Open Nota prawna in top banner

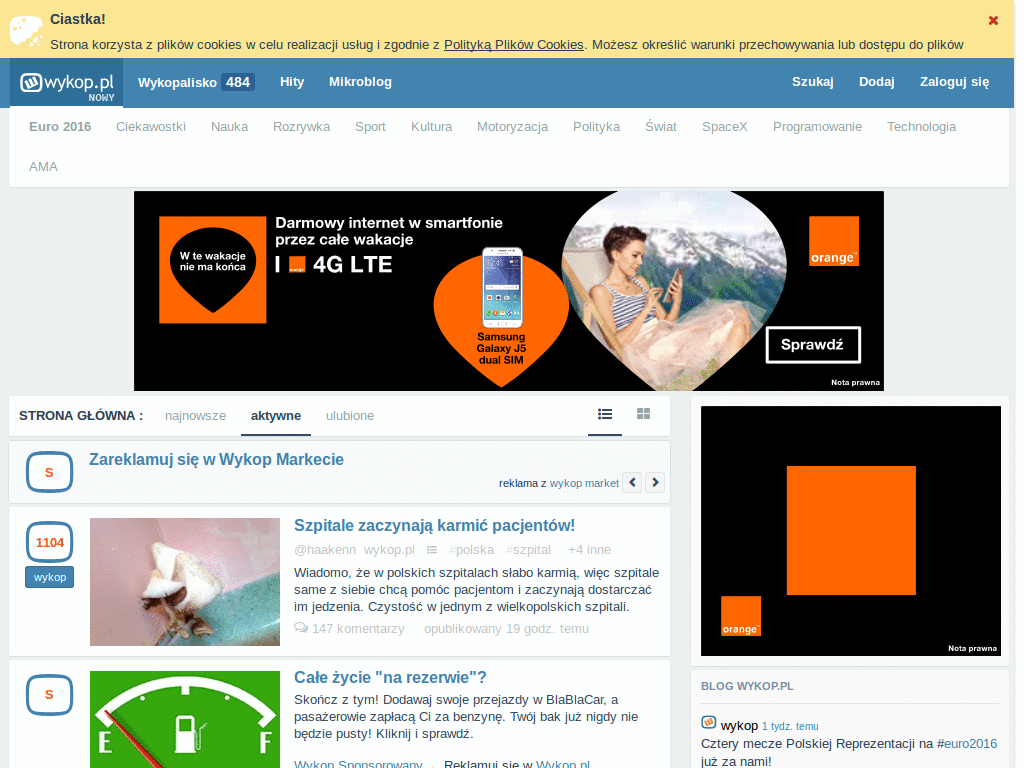click(855, 383)
